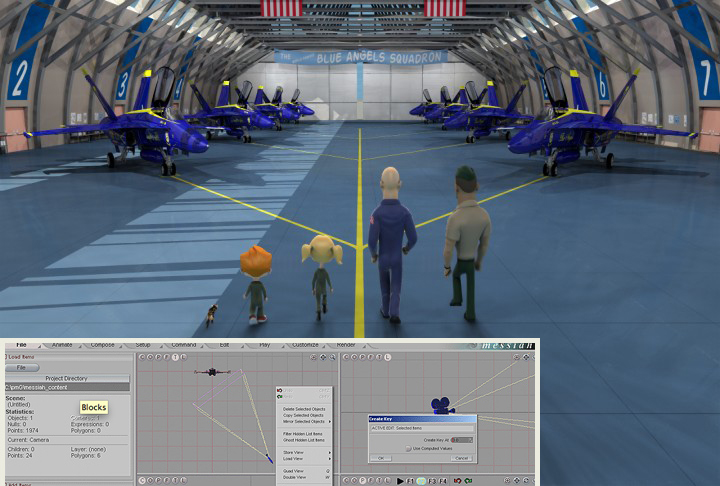Expand arrow next to Setup tab
Screen dimensions: 720x486
[x=161, y=347]
